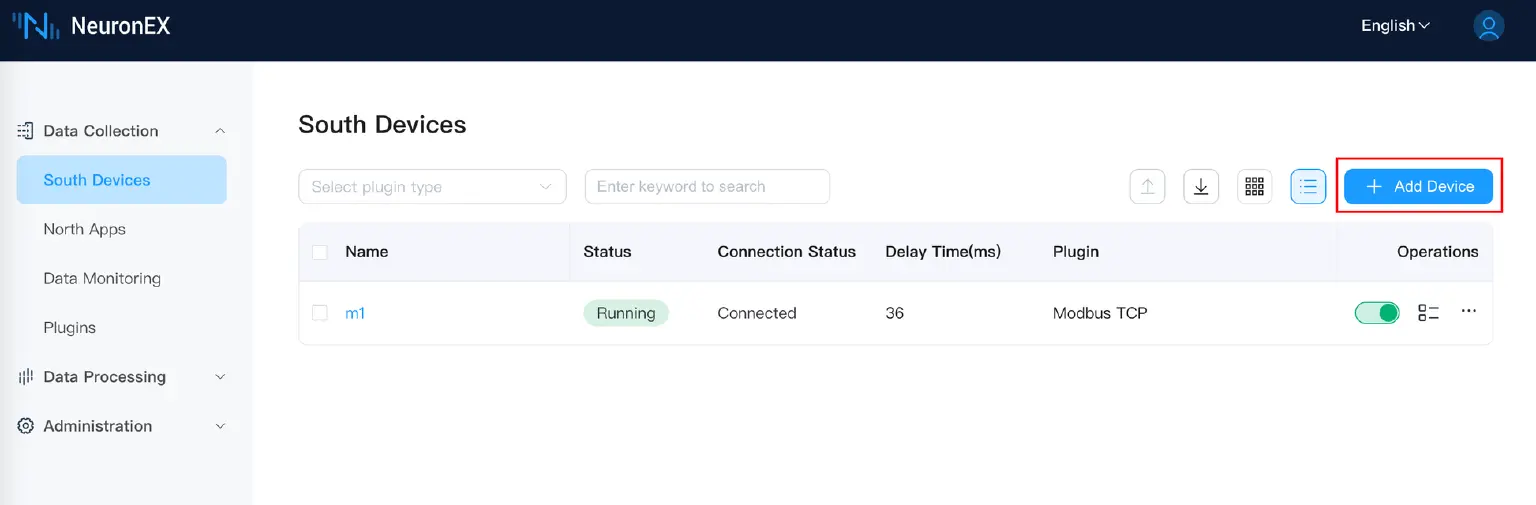
Task: Go to North Apps page
Action: click(85, 229)
